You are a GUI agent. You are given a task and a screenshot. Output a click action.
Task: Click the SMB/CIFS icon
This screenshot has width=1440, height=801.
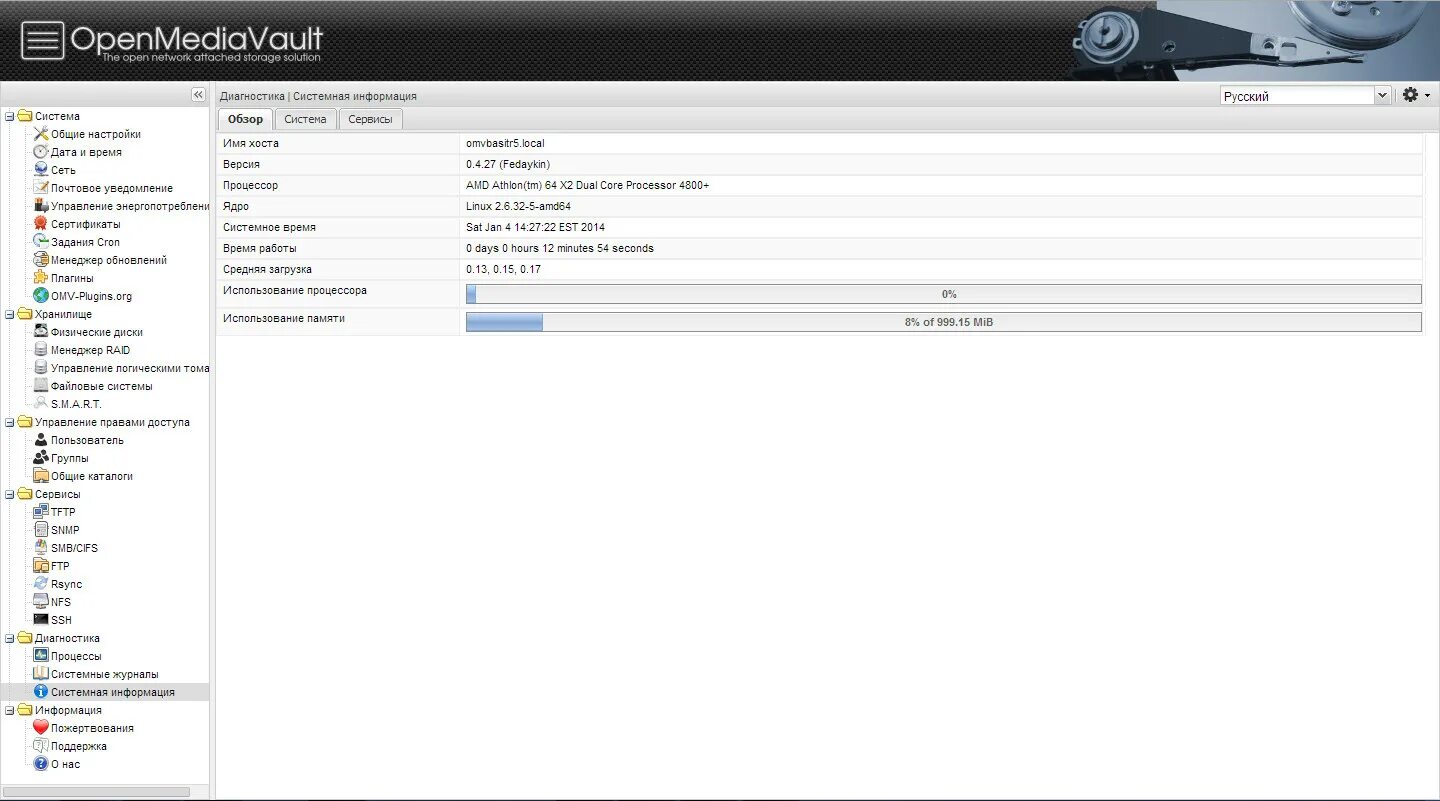[x=41, y=548]
